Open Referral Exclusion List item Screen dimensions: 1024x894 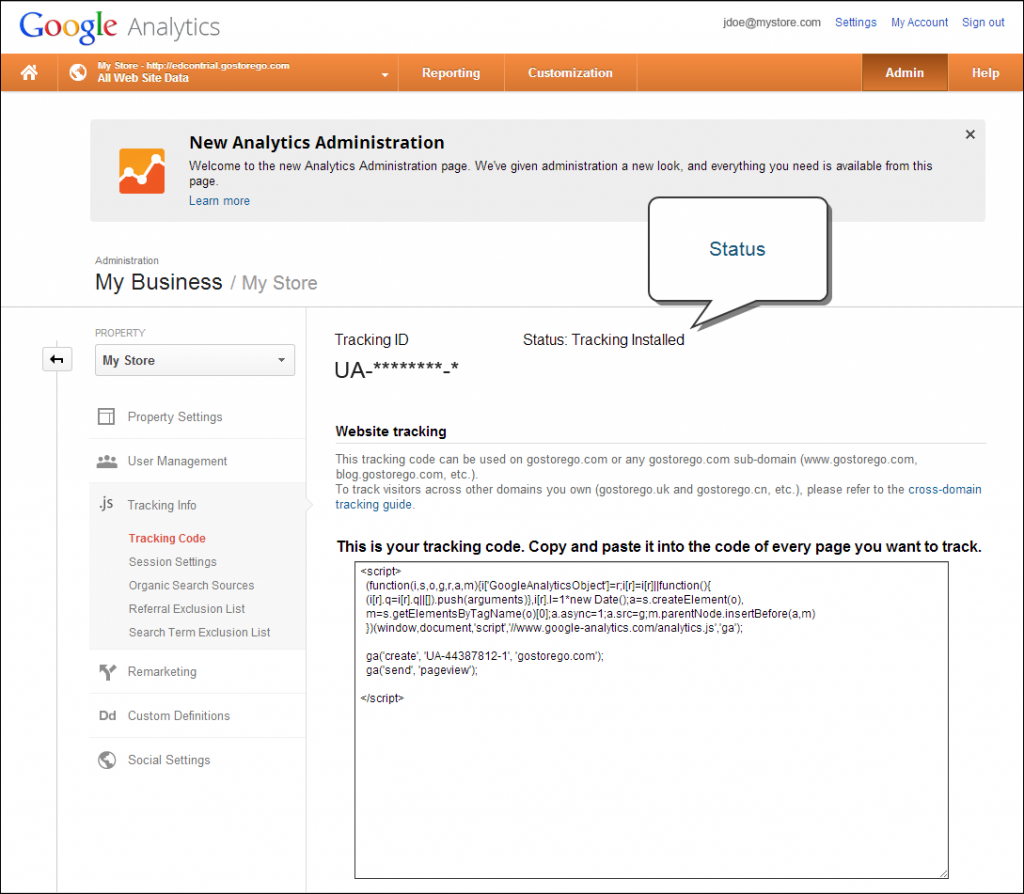click(x=187, y=609)
